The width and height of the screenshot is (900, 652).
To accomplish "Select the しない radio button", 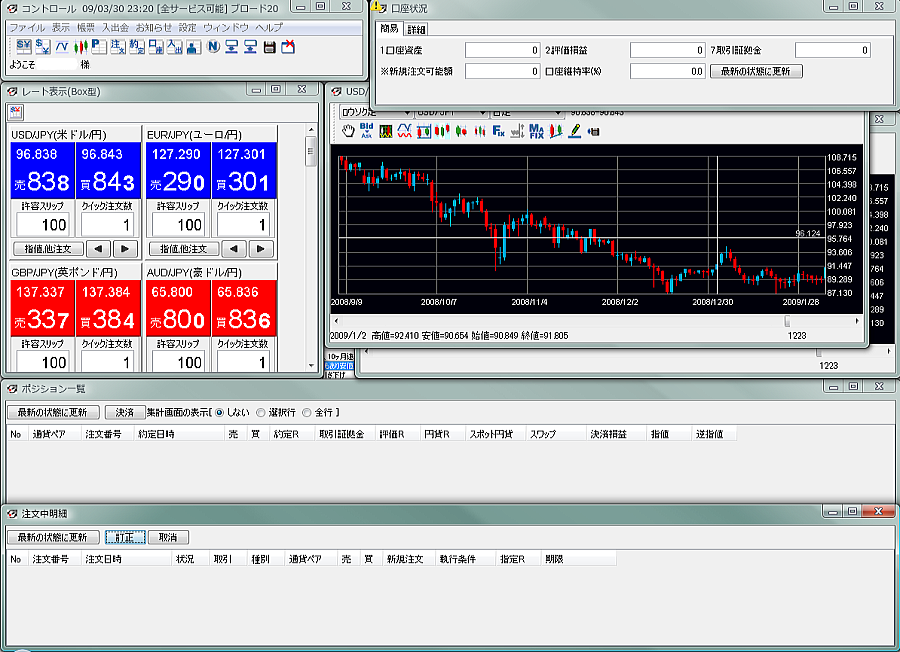I will pos(219,412).
